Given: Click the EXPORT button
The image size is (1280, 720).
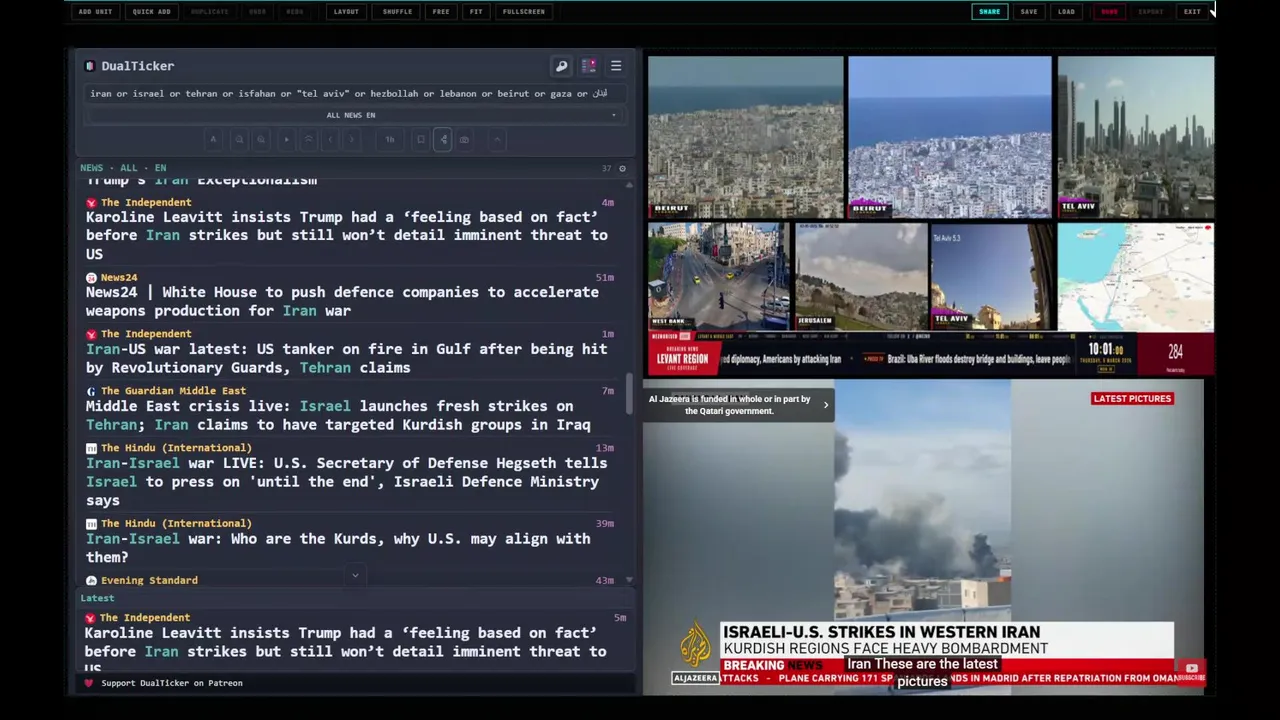Looking at the screenshot, I should click(1151, 12).
